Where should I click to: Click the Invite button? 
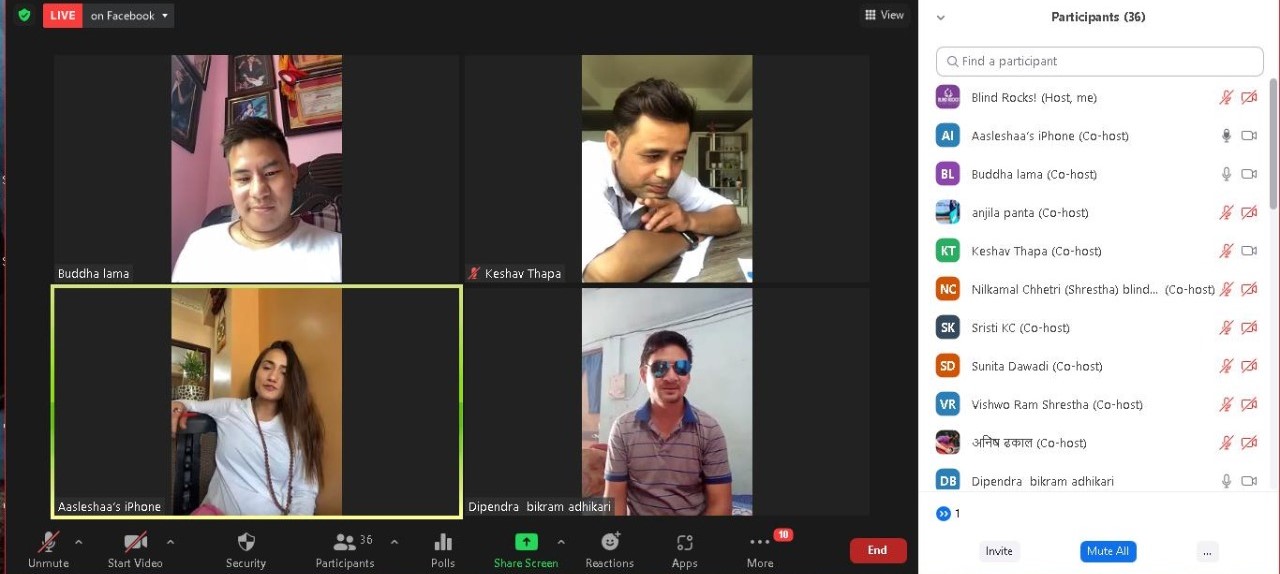coord(999,551)
